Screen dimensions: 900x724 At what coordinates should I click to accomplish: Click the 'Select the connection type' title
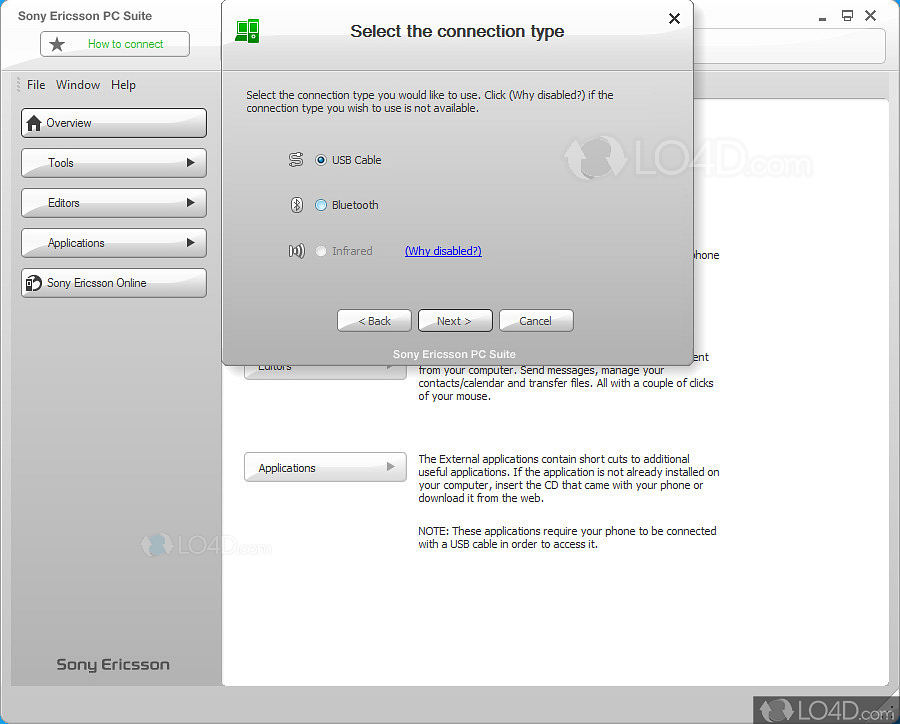(x=457, y=31)
